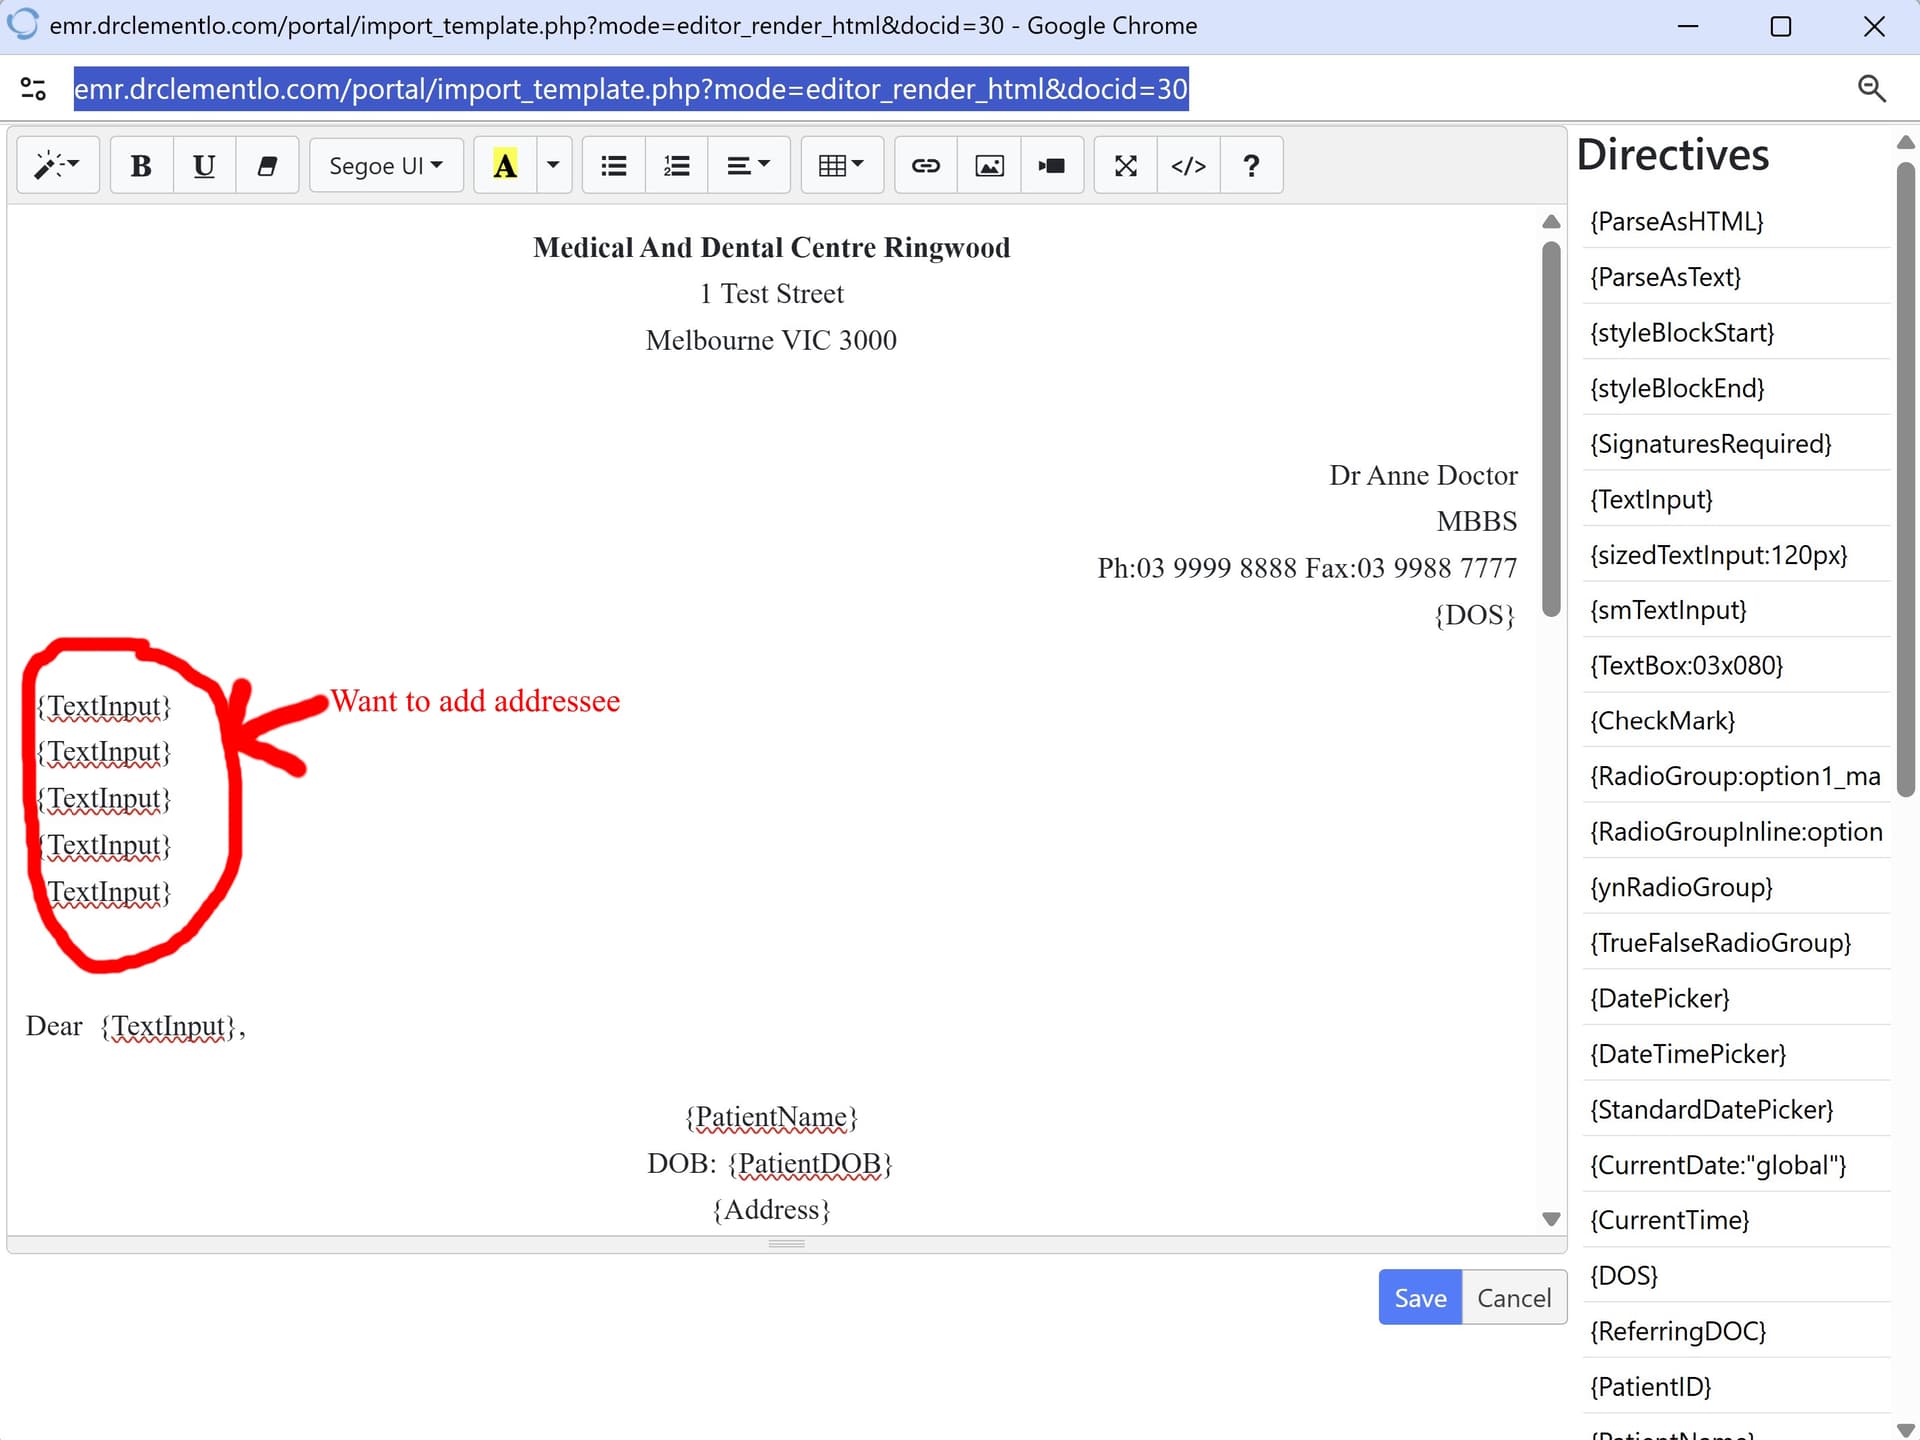The image size is (1920, 1440).
Task: Click the {PatientDOB} placeholder
Action: [810, 1163]
